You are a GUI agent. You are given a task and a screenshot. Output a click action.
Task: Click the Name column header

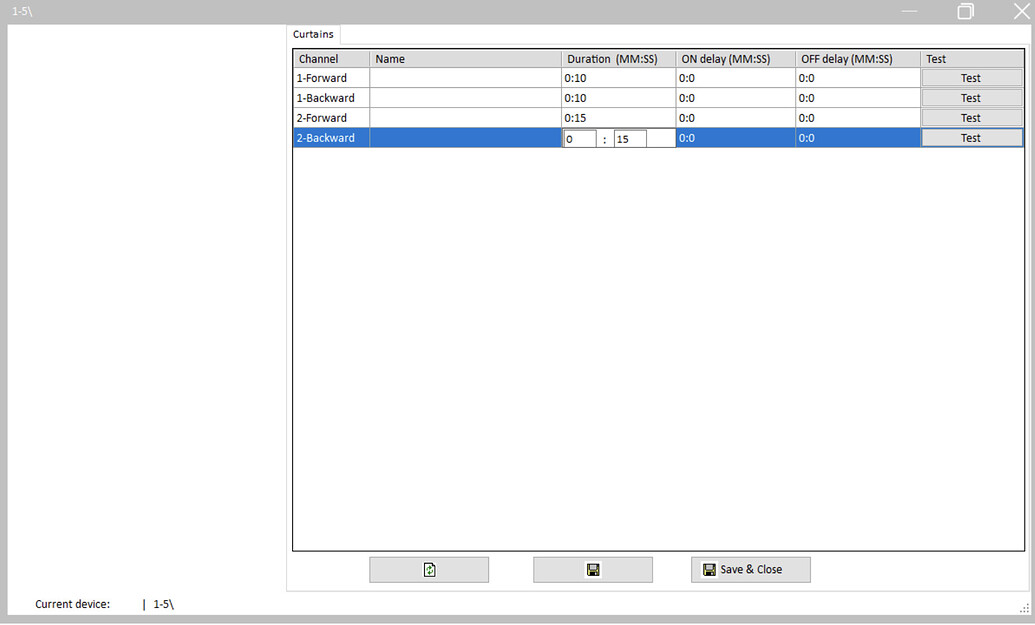[465, 59]
